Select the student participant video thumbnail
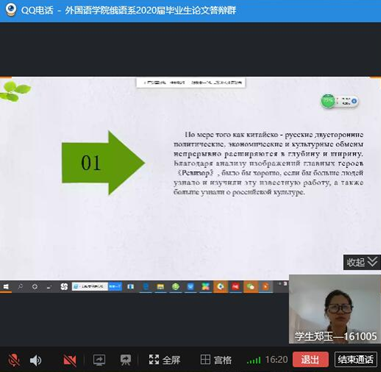This screenshot has height=372, width=381. [x=335, y=309]
